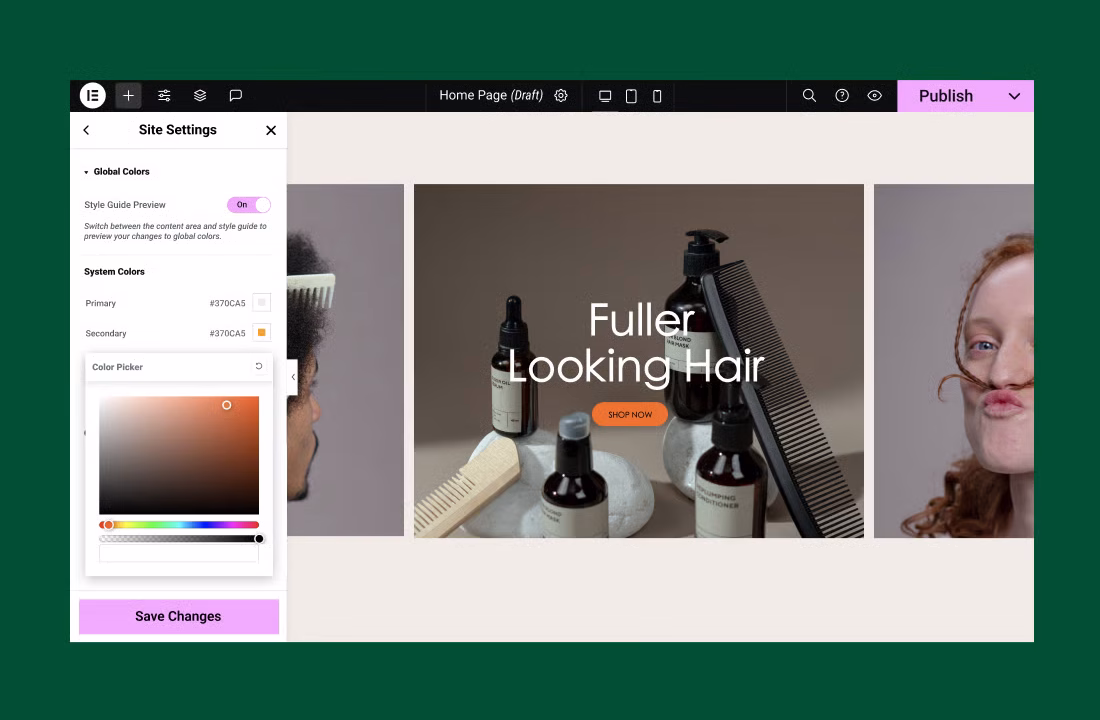The width and height of the screenshot is (1100, 720).
Task: Open the Notes comment bubble icon
Action: (x=236, y=95)
